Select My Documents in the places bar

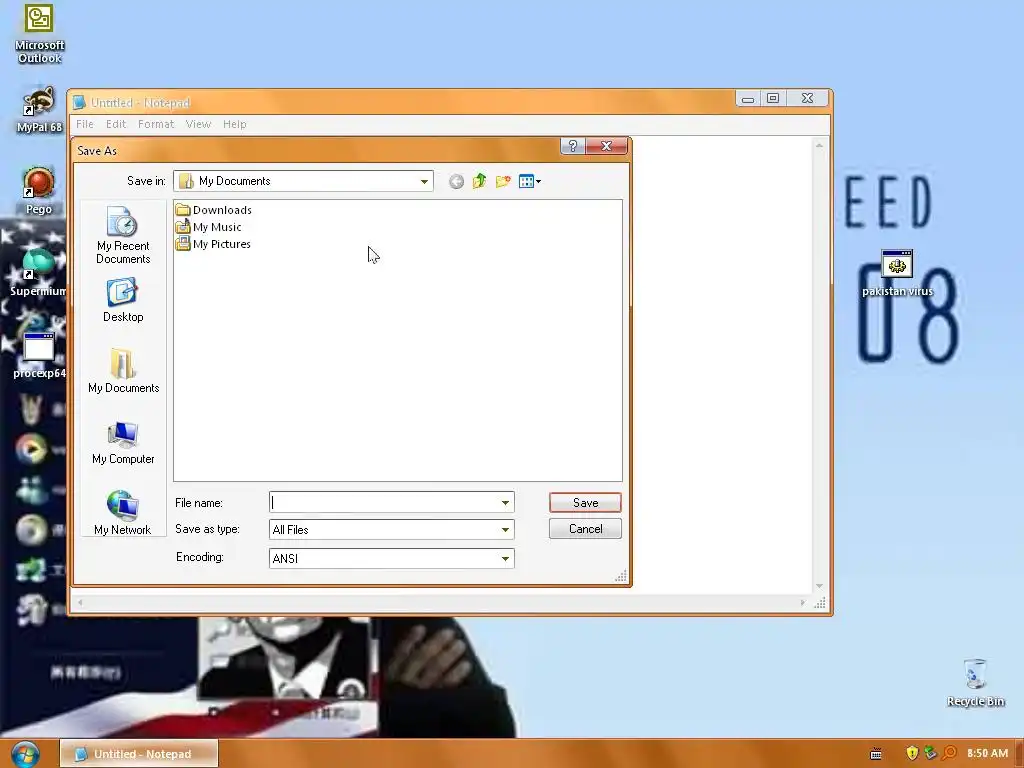(x=123, y=371)
